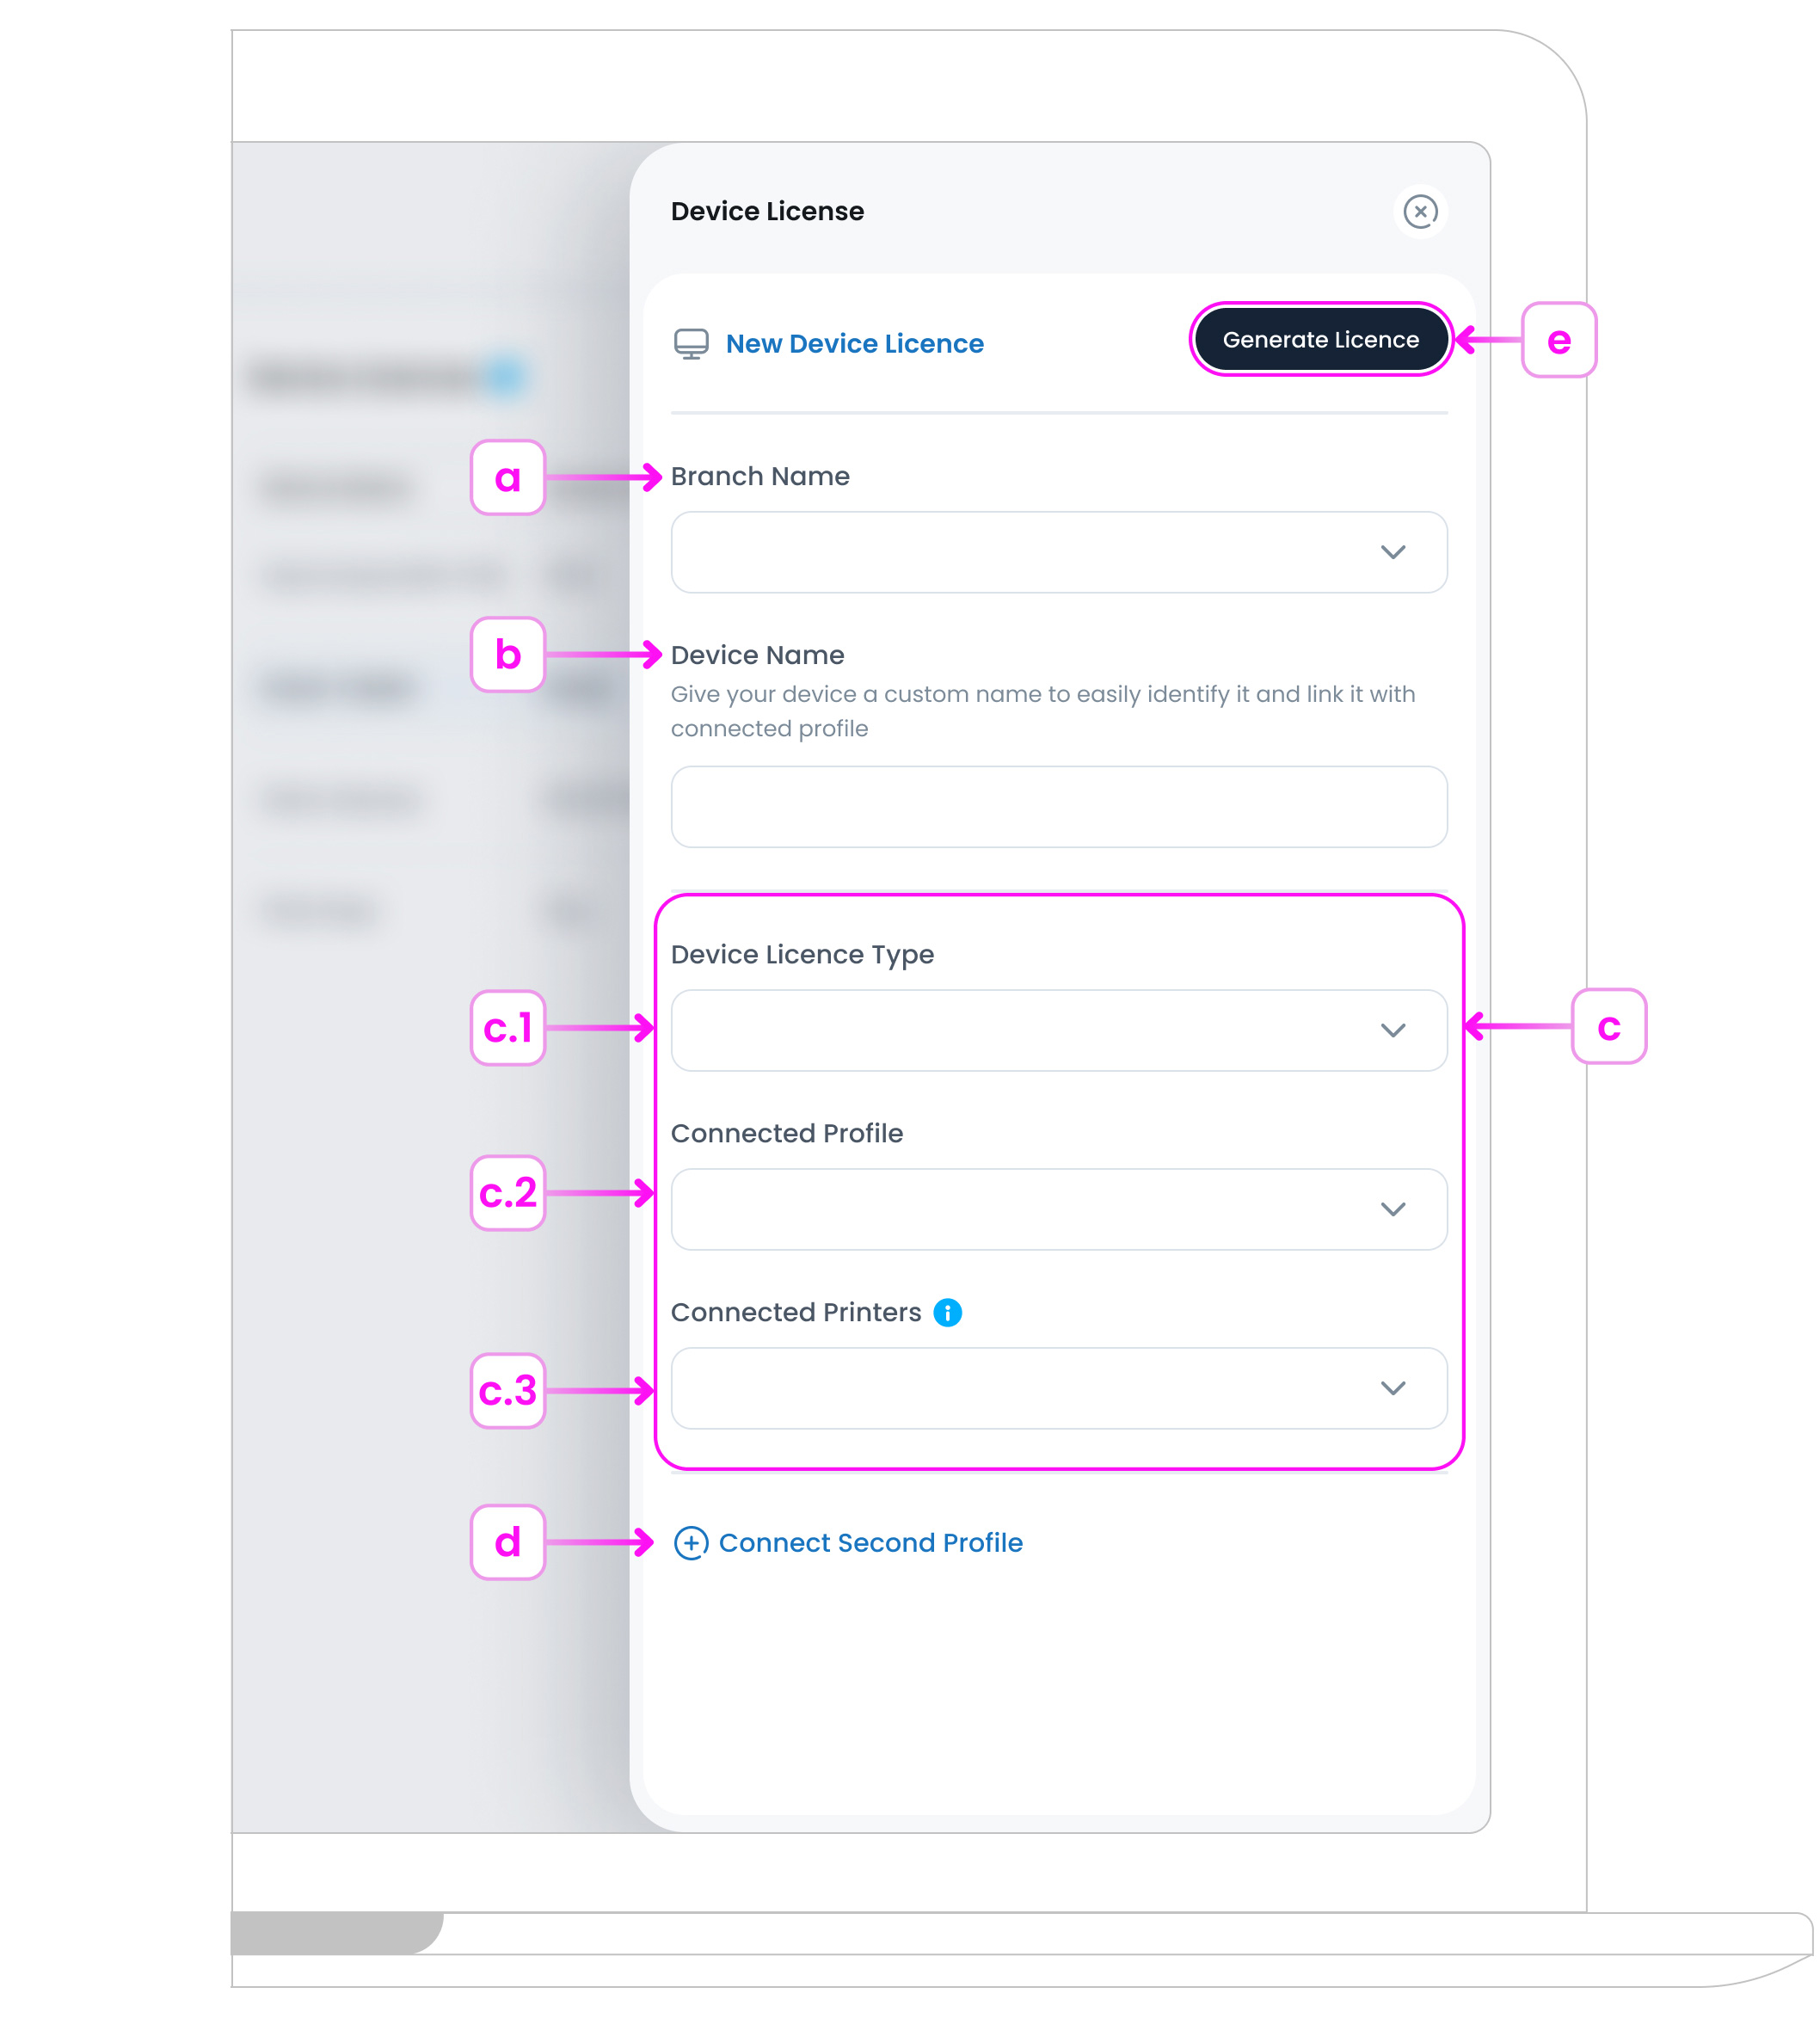
Task: Expand the Device Licence Type dropdown
Action: [1059, 1031]
